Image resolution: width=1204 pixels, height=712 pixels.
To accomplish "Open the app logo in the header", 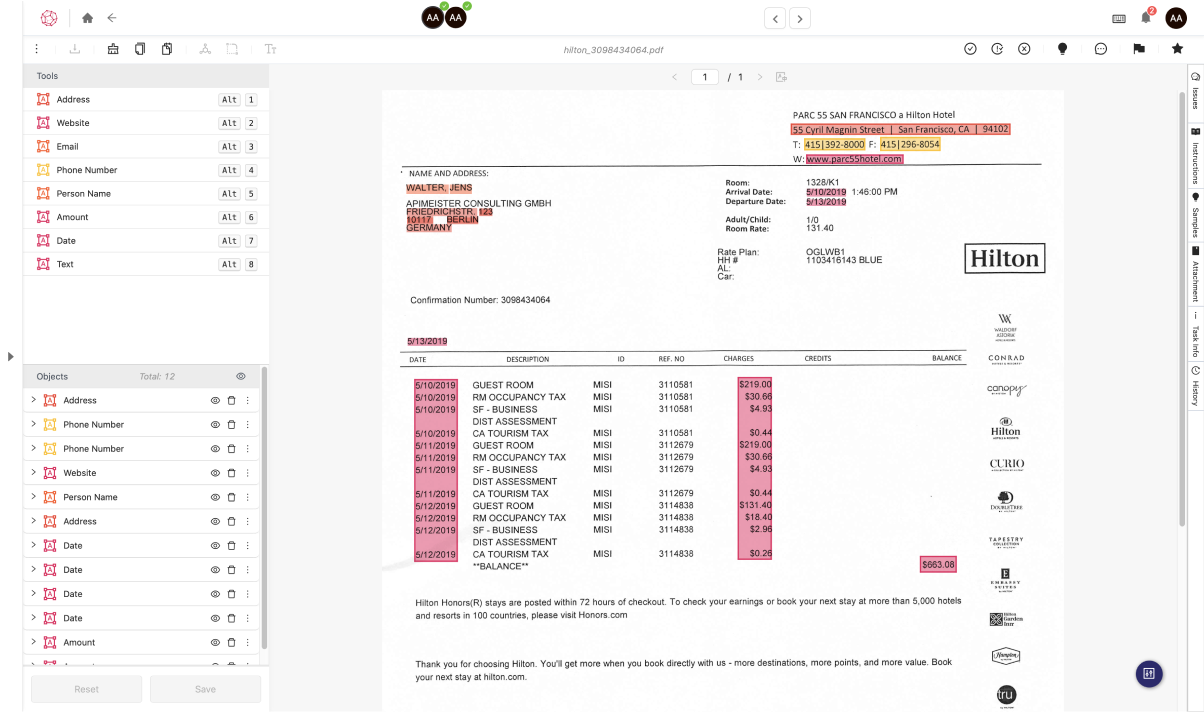I will pos(49,18).
